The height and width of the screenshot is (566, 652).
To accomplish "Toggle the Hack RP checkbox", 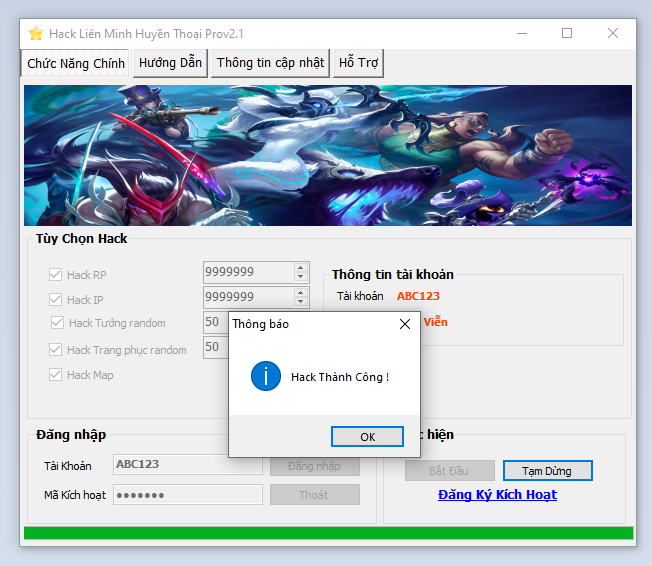I will (x=55, y=274).
